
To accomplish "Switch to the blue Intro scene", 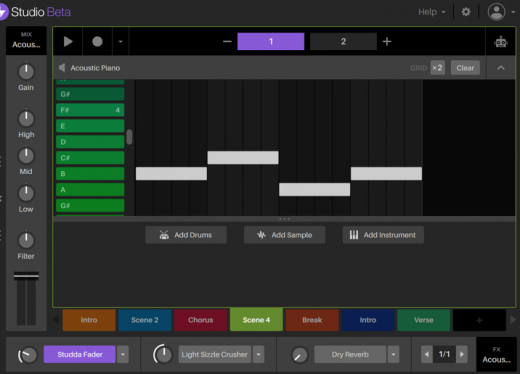I will (368, 320).
